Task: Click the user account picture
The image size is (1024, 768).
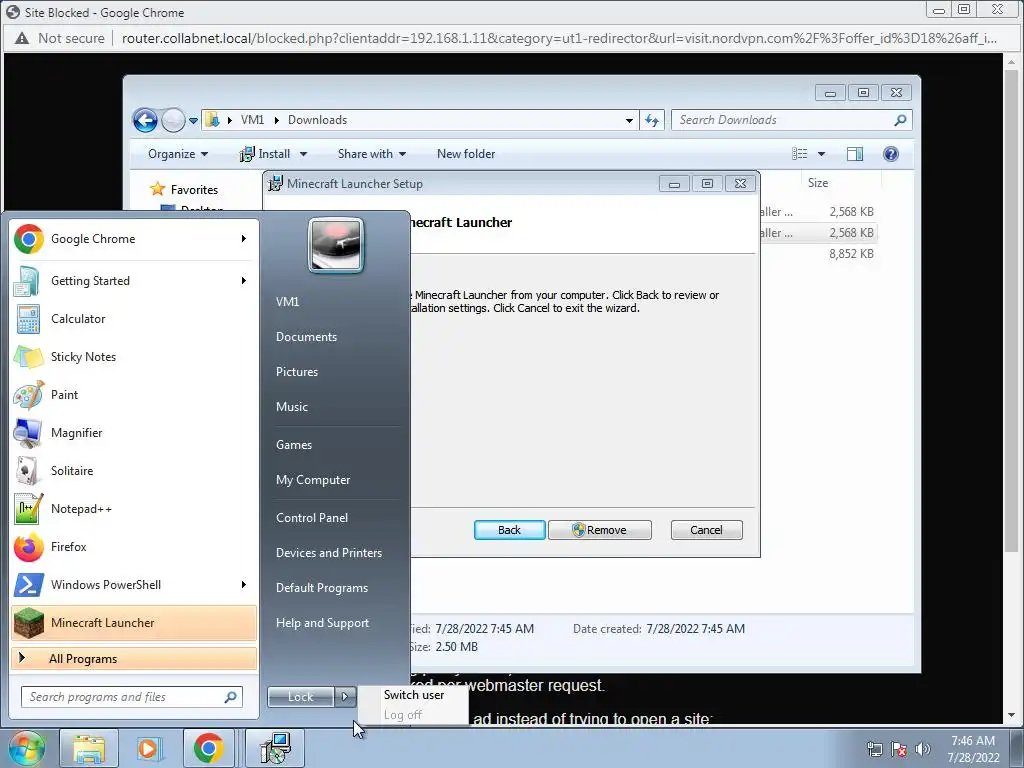Action: [336, 245]
